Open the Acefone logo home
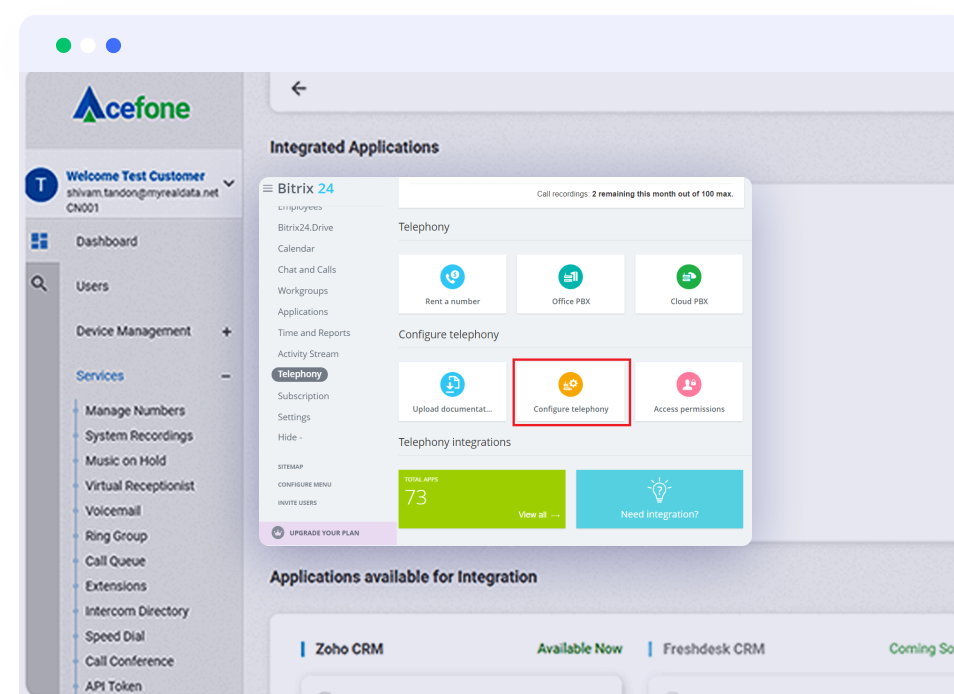Viewport: 954px width, 694px height. coord(131,105)
